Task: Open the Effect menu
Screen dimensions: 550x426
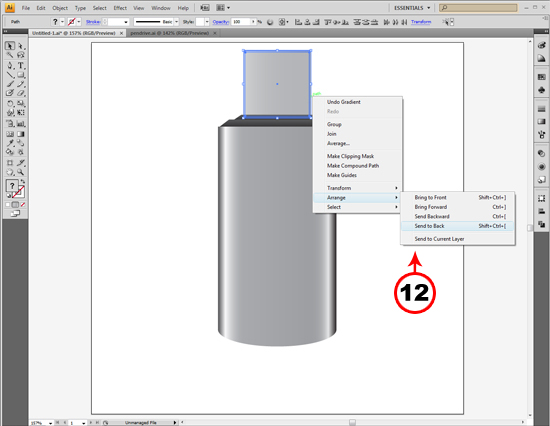Action: 120,8
